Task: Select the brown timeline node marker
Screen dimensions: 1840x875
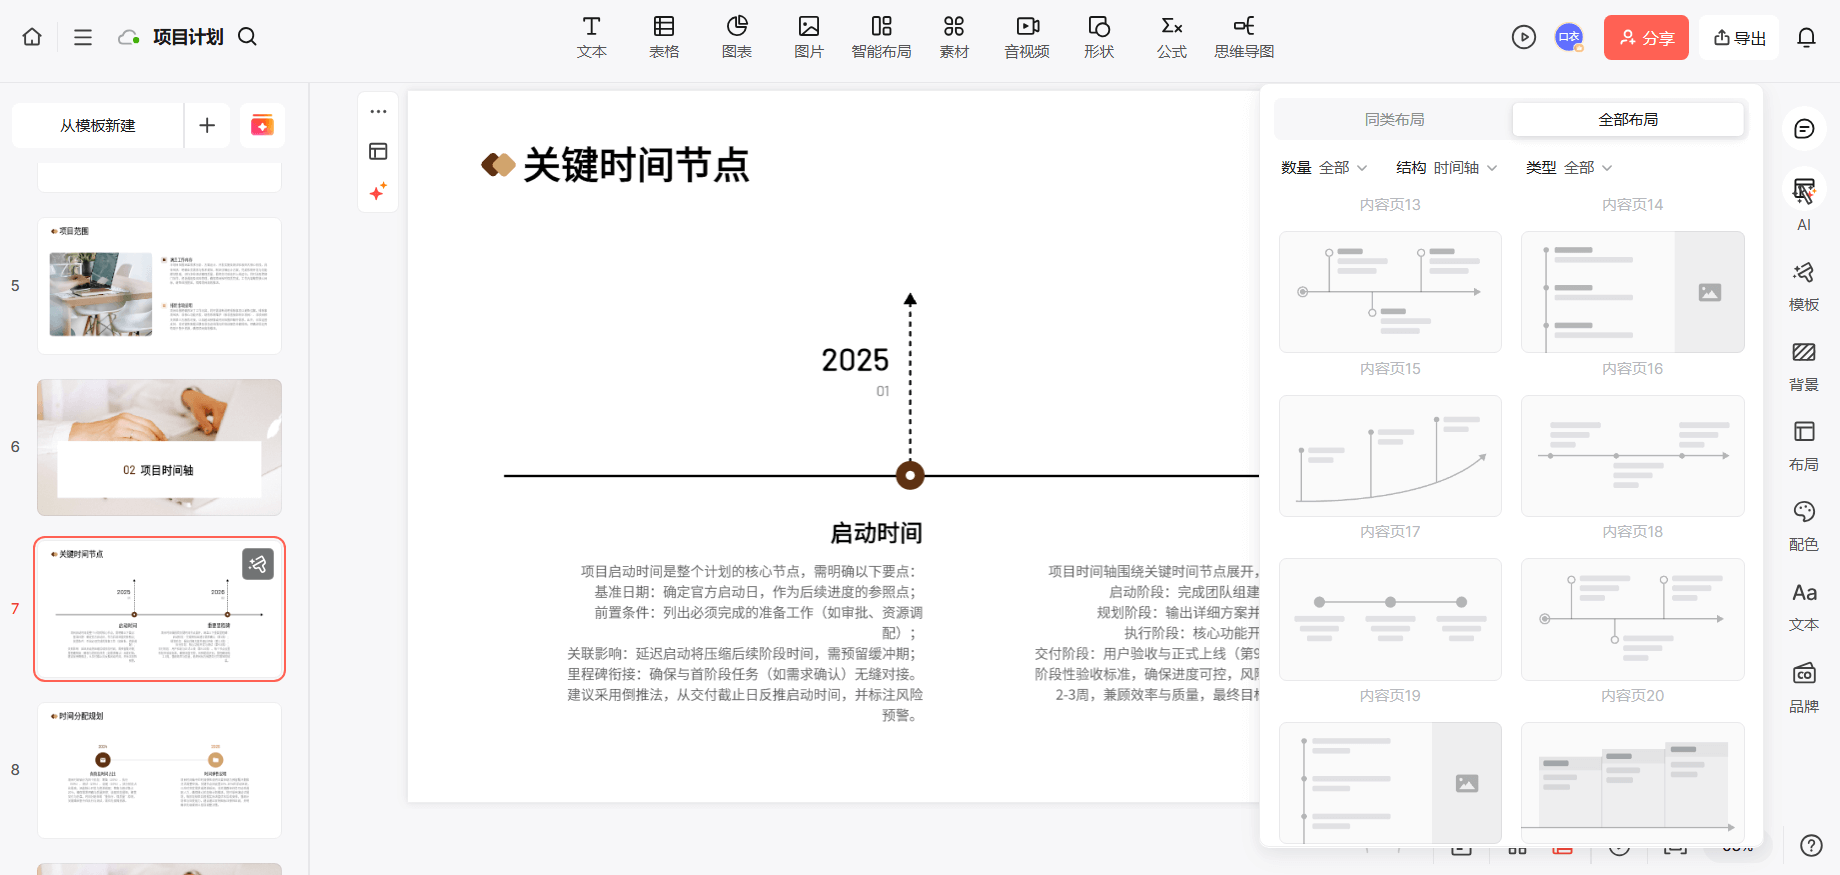Action: pyautogui.click(x=910, y=475)
